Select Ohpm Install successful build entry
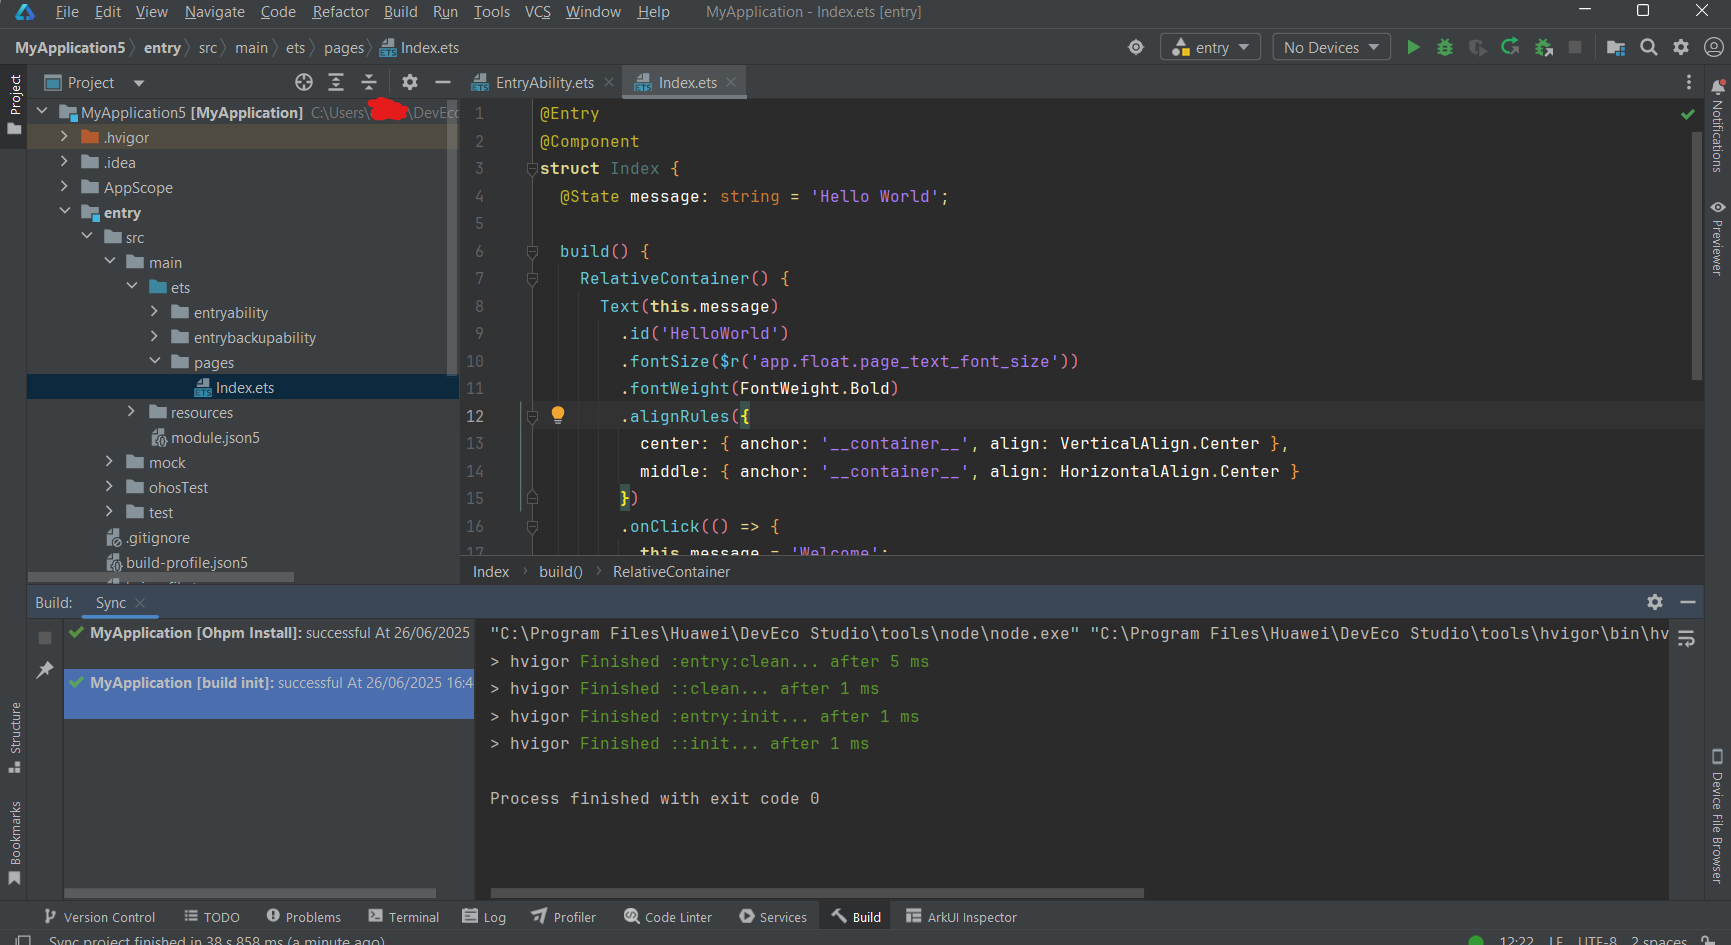 [269, 633]
